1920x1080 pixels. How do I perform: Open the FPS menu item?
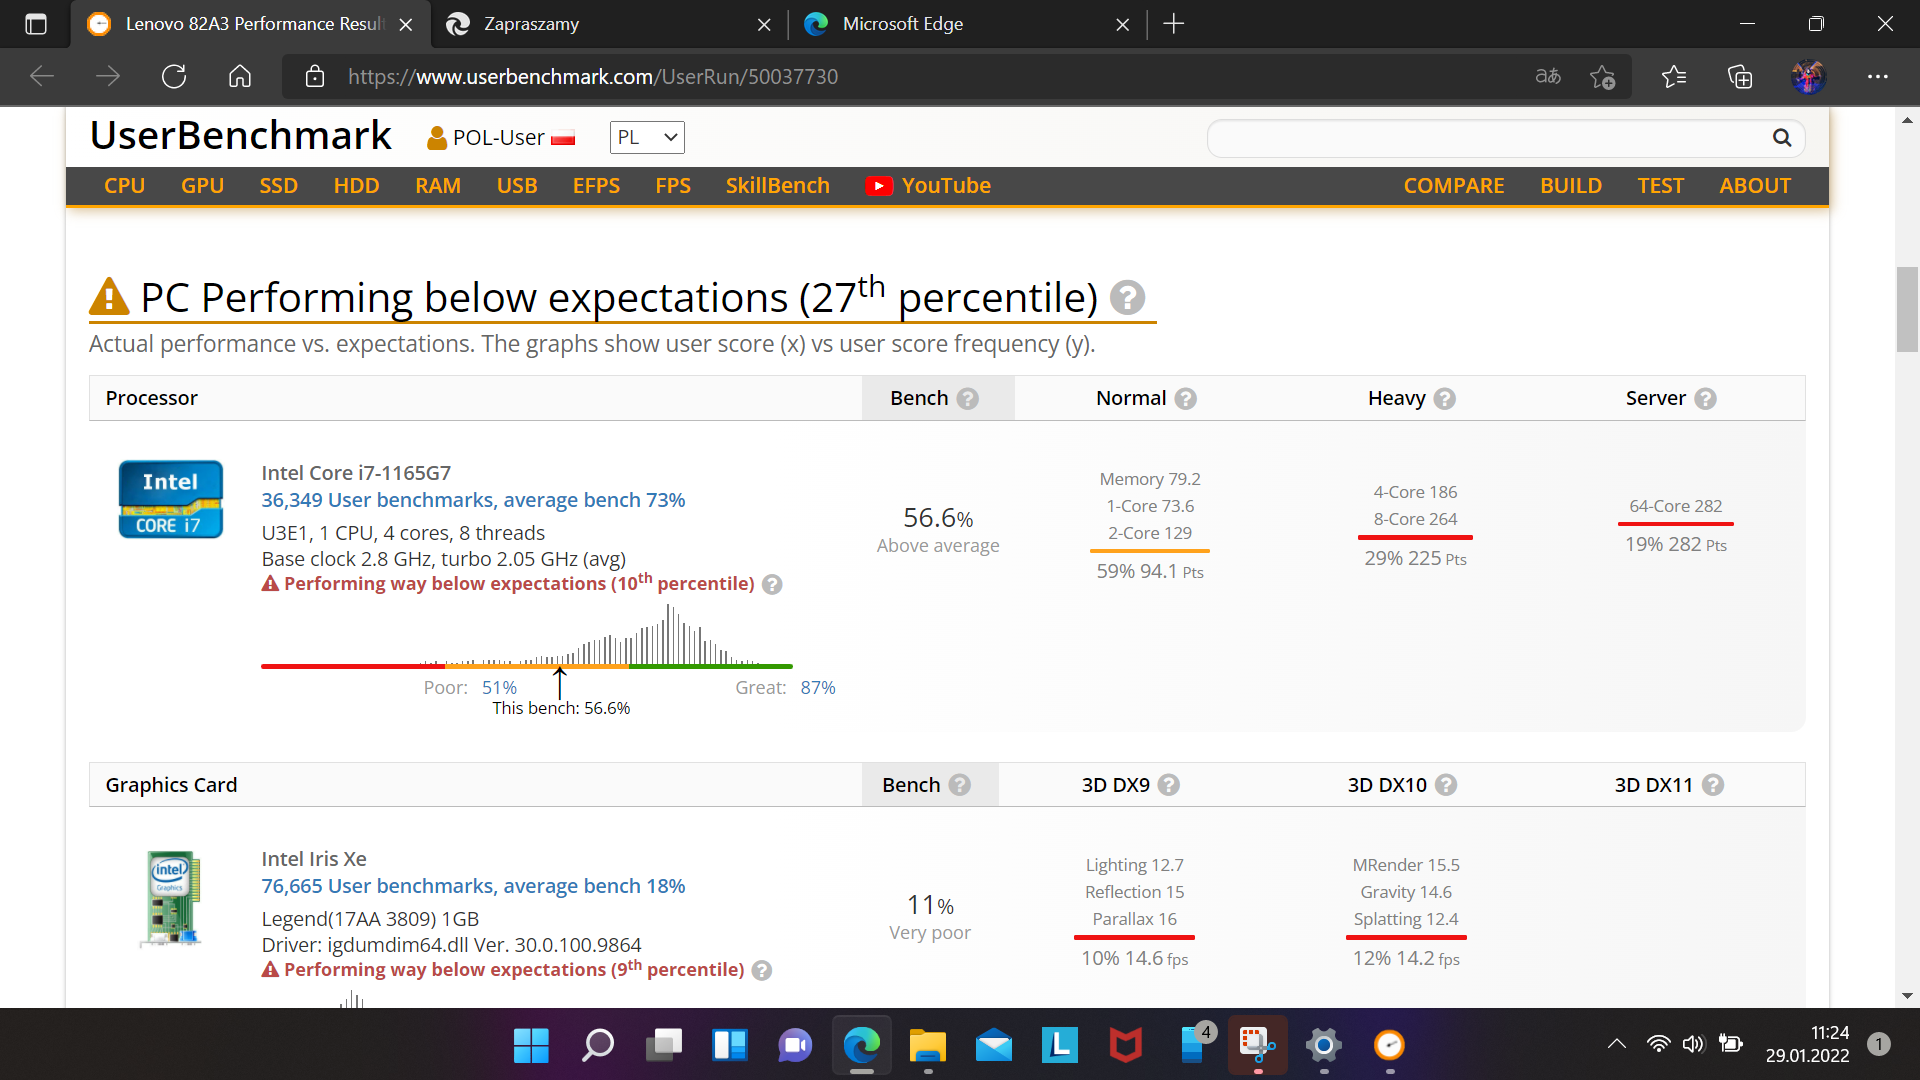(x=673, y=186)
